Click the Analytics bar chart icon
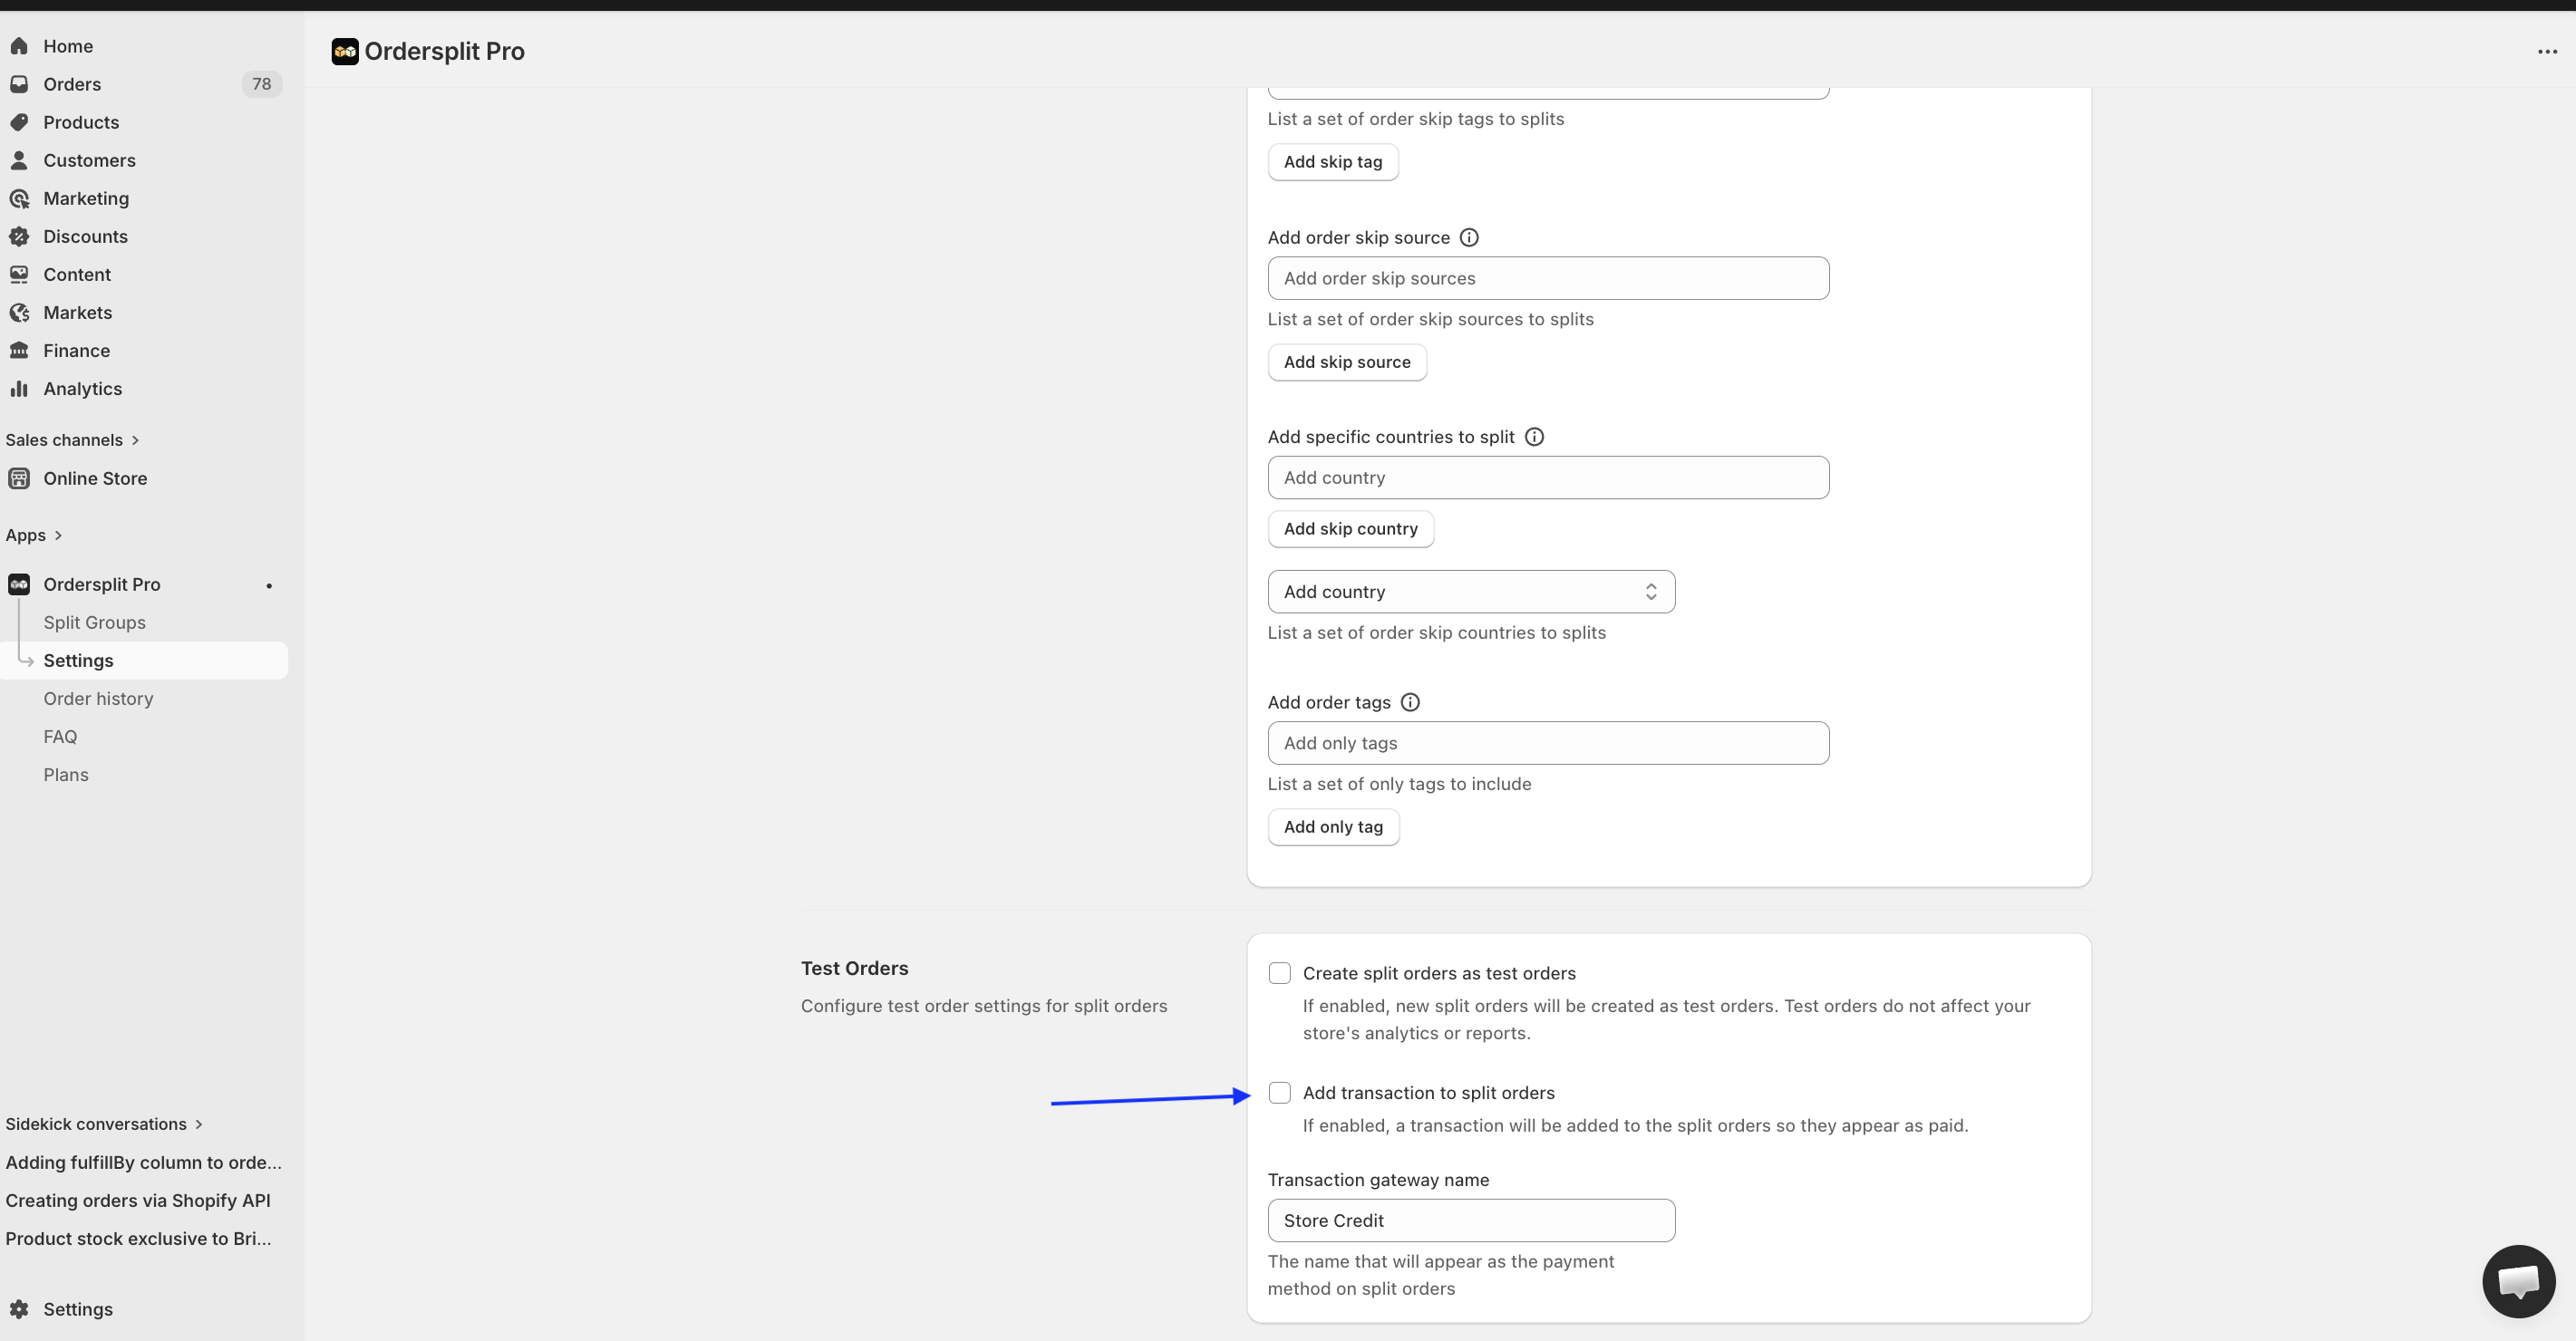2576x1341 pixels. tap(19, 389)
